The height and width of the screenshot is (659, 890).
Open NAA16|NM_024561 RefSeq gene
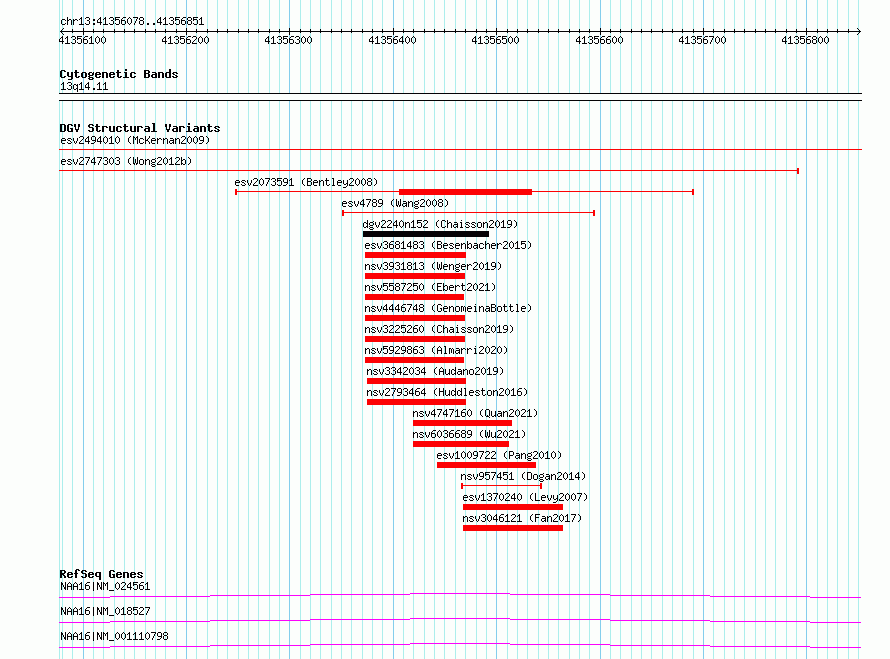pos(105,586)
